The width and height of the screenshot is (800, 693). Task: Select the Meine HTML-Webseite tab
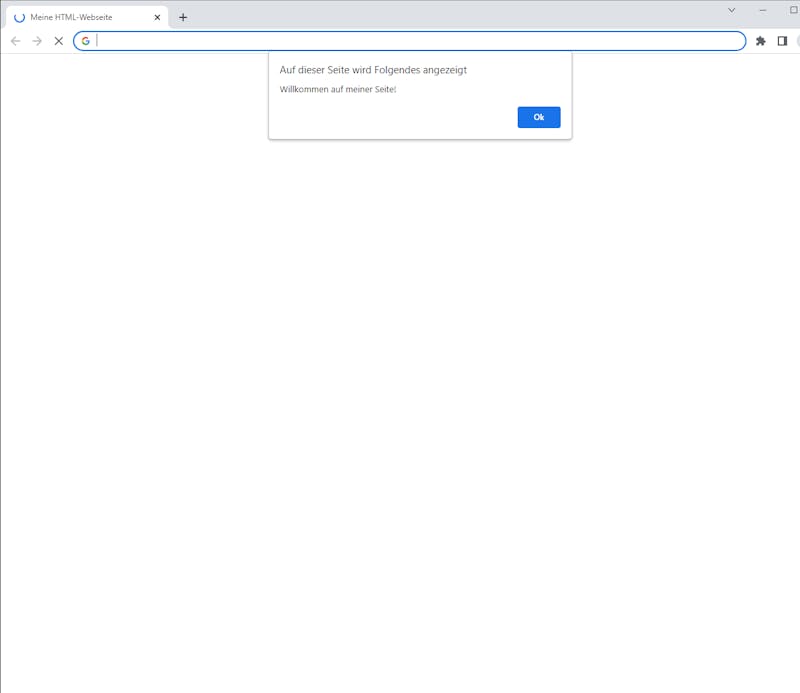(x=87, y=17)
